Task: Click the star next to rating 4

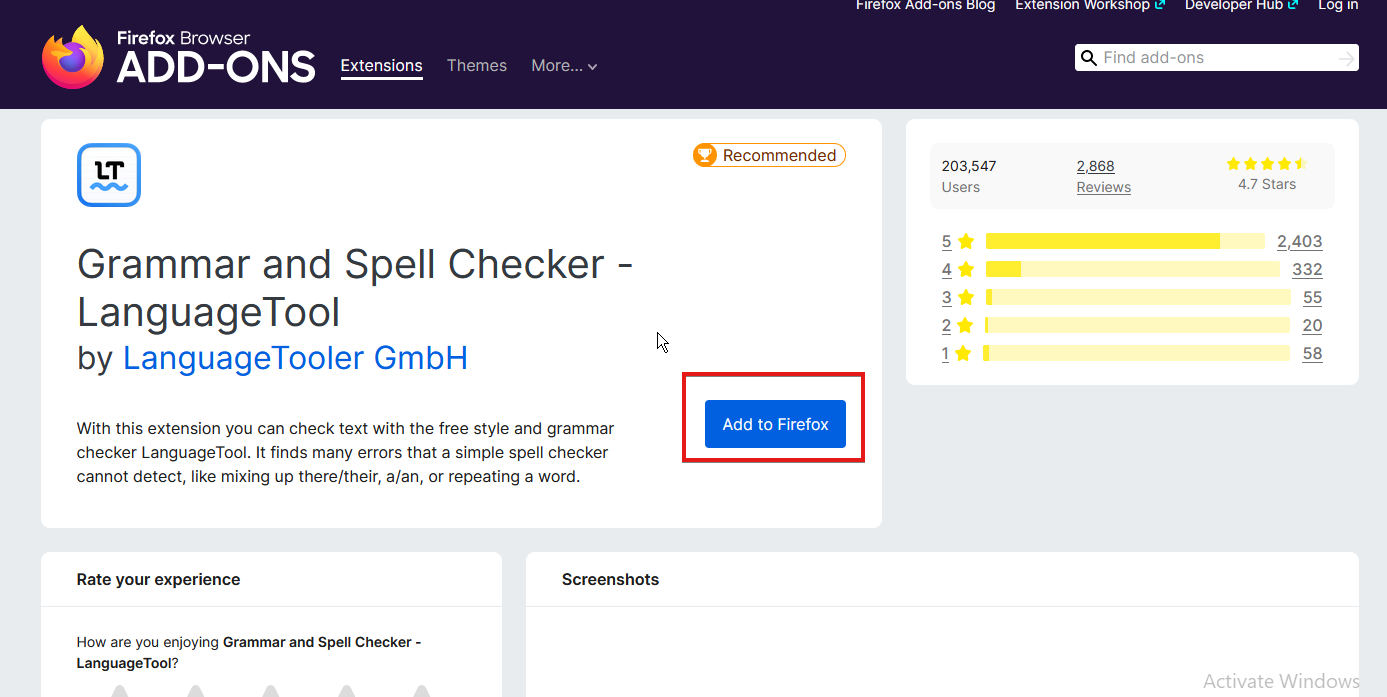Action: coord(965,269)
